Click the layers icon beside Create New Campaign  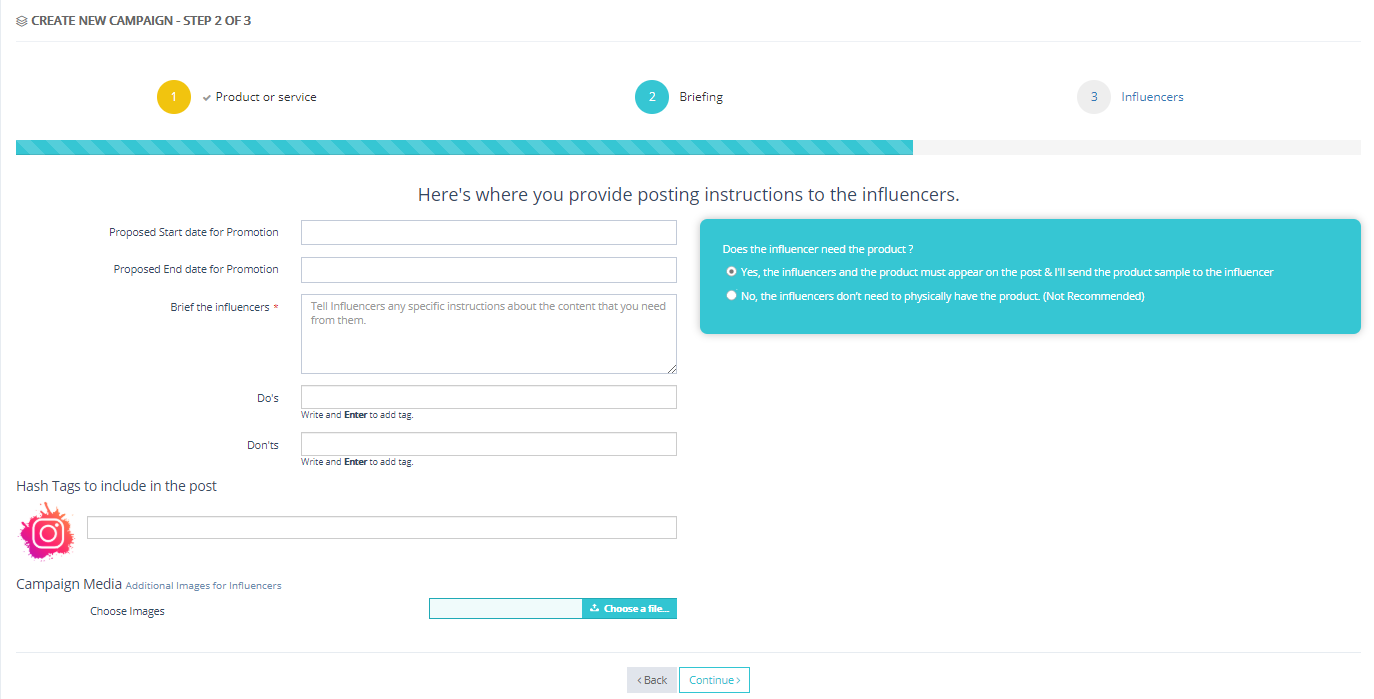[x=22, y=20]
